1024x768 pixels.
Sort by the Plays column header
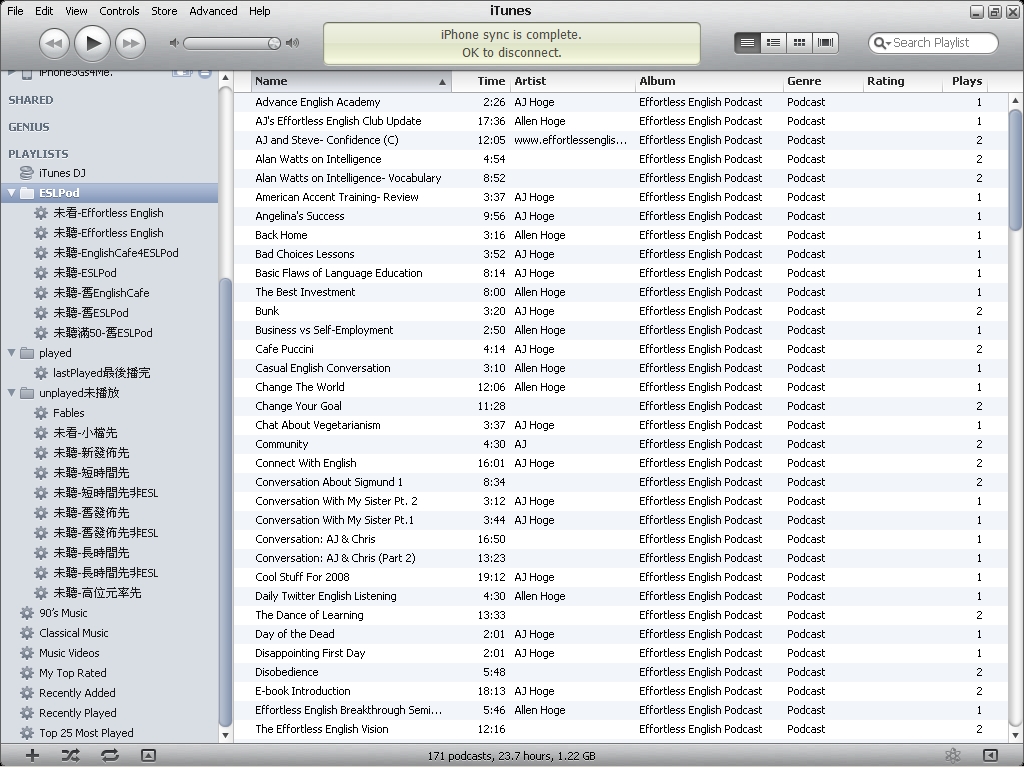965,81
